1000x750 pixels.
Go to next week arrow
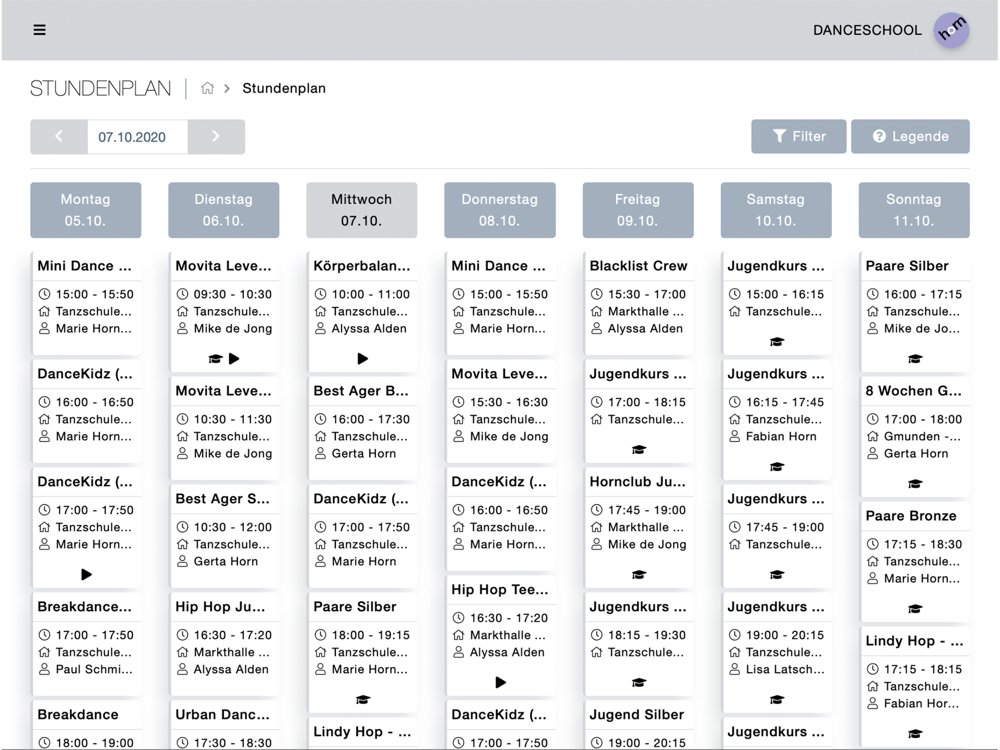point(216,136)
